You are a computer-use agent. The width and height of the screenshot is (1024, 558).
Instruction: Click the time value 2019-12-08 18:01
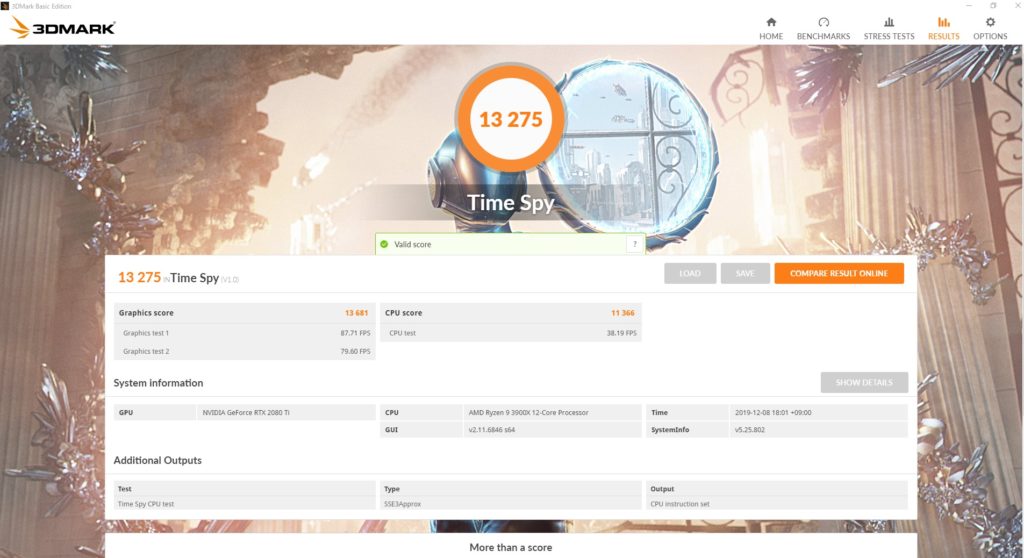point(773,413)
